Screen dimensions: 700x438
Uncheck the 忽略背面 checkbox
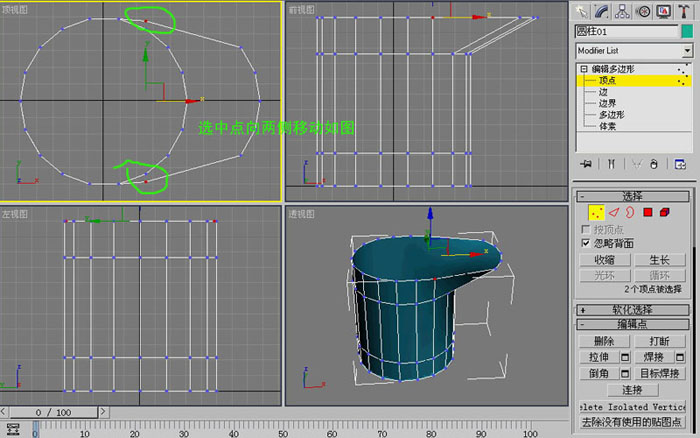[x=586, y=243]
